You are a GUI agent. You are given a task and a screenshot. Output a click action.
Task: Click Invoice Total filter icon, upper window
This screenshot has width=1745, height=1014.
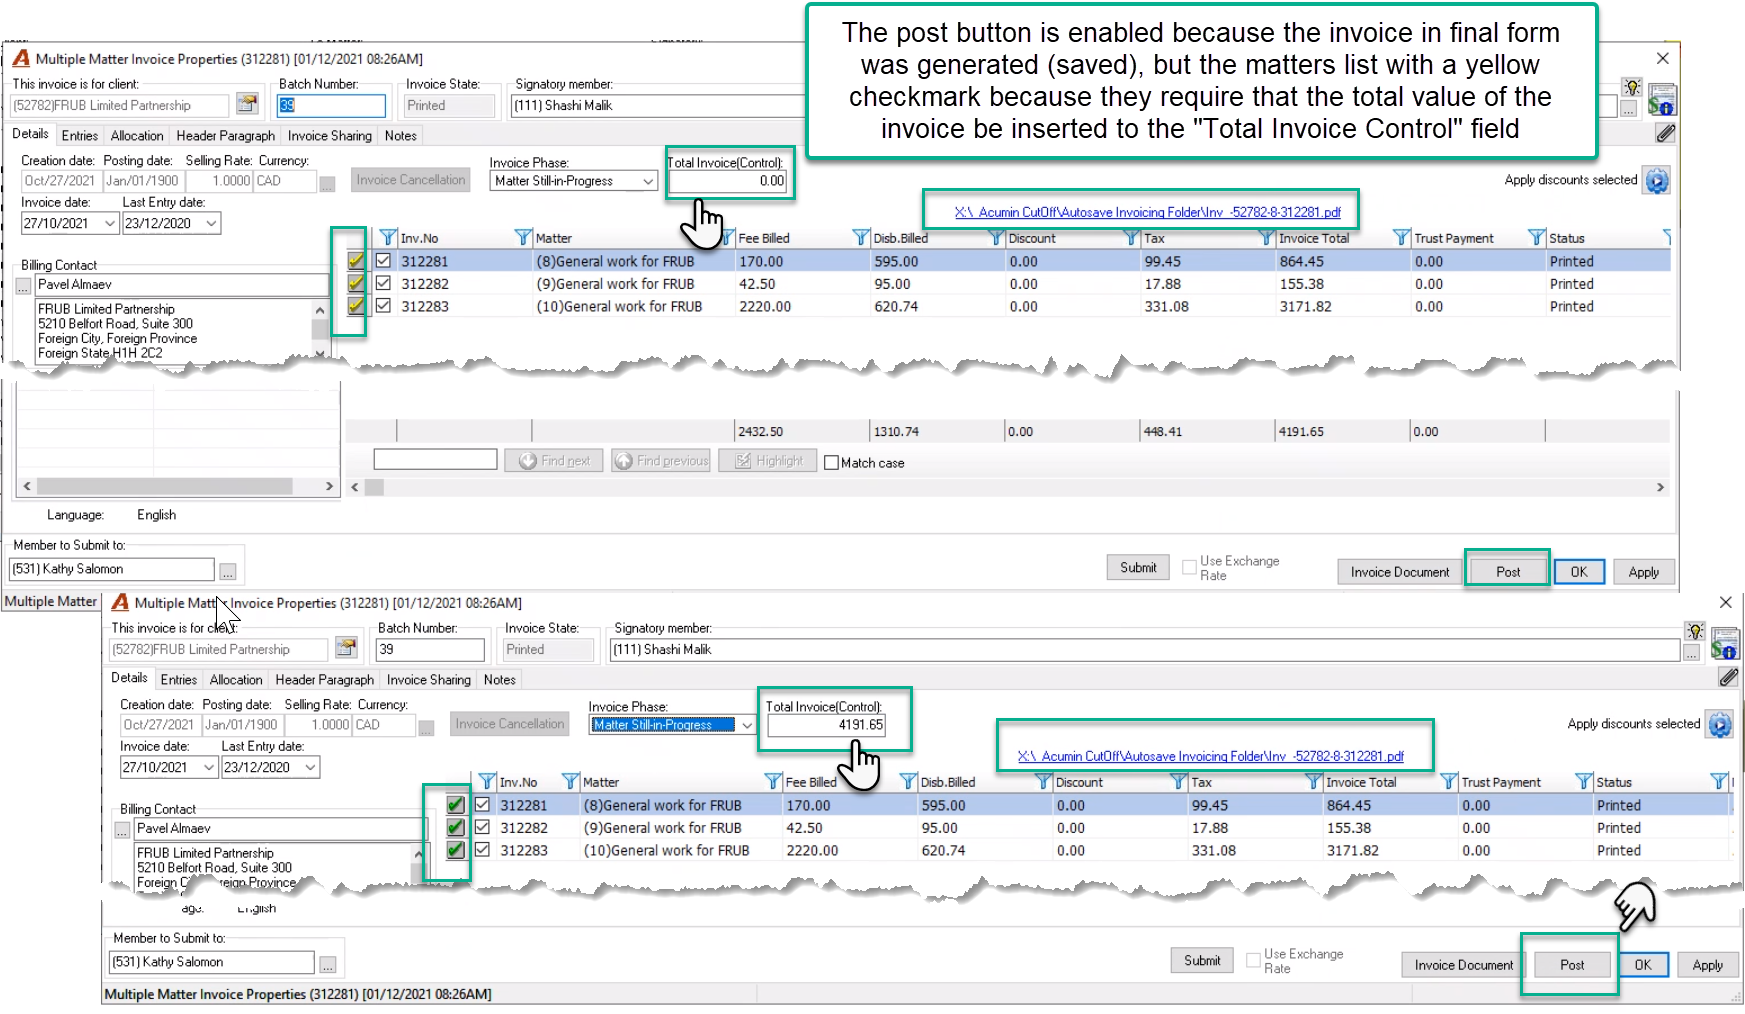(x=1267, y=238)
